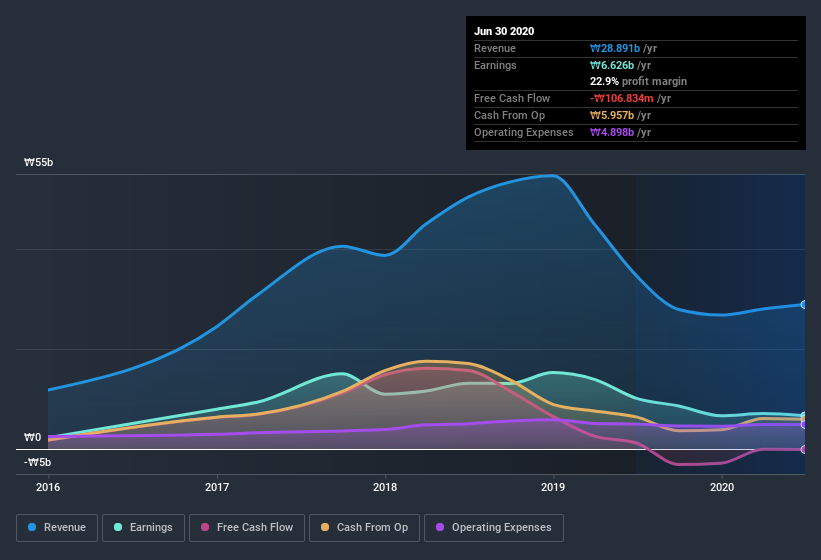This screenshot has width=821, height=560.
Task: Toggle Cash From Op legend item
Action: tap(364, 528)
